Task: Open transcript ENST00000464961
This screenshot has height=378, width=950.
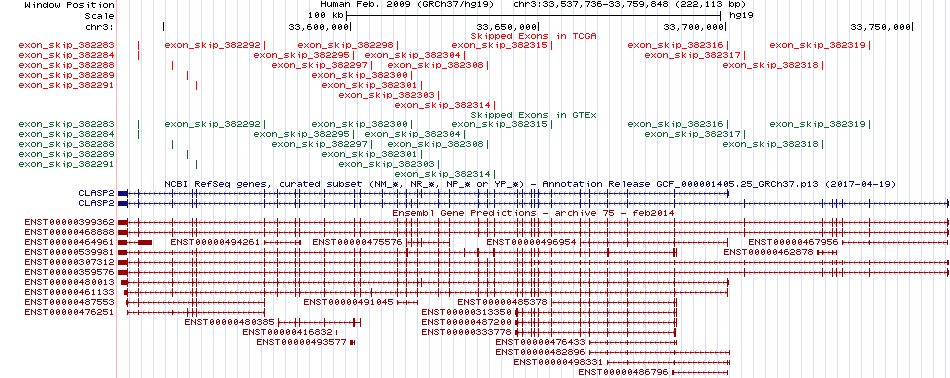Action: point(69,242)
